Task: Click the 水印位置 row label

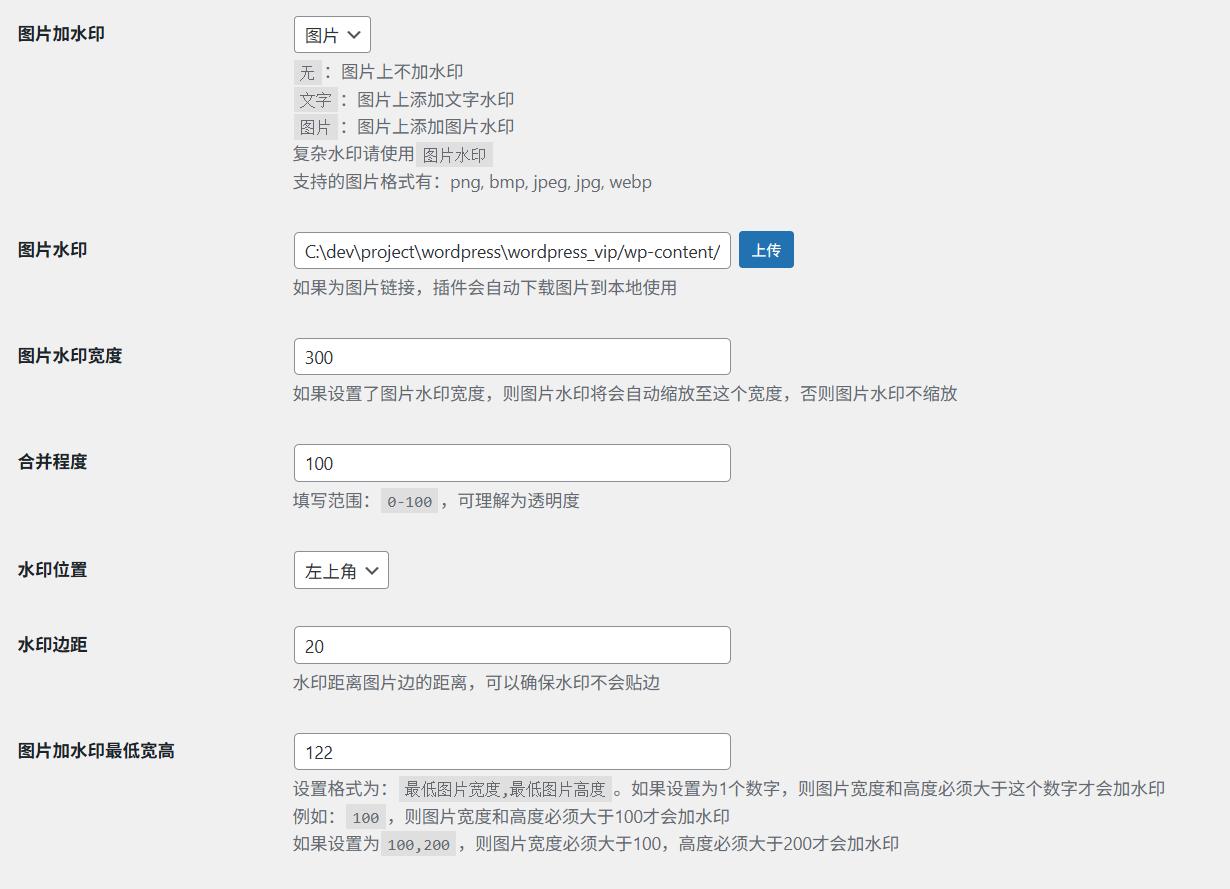Action: pos(52,570)
